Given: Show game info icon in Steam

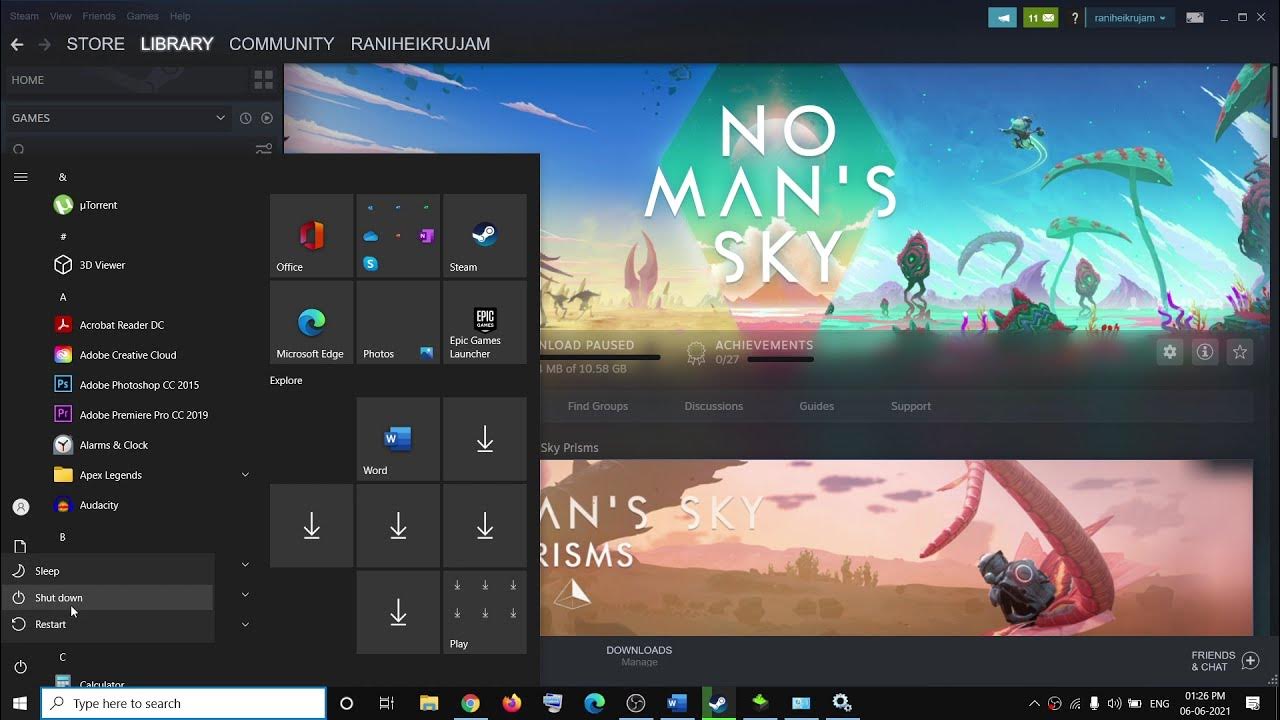Looking at the screenshot, I should click(1205, 352).
